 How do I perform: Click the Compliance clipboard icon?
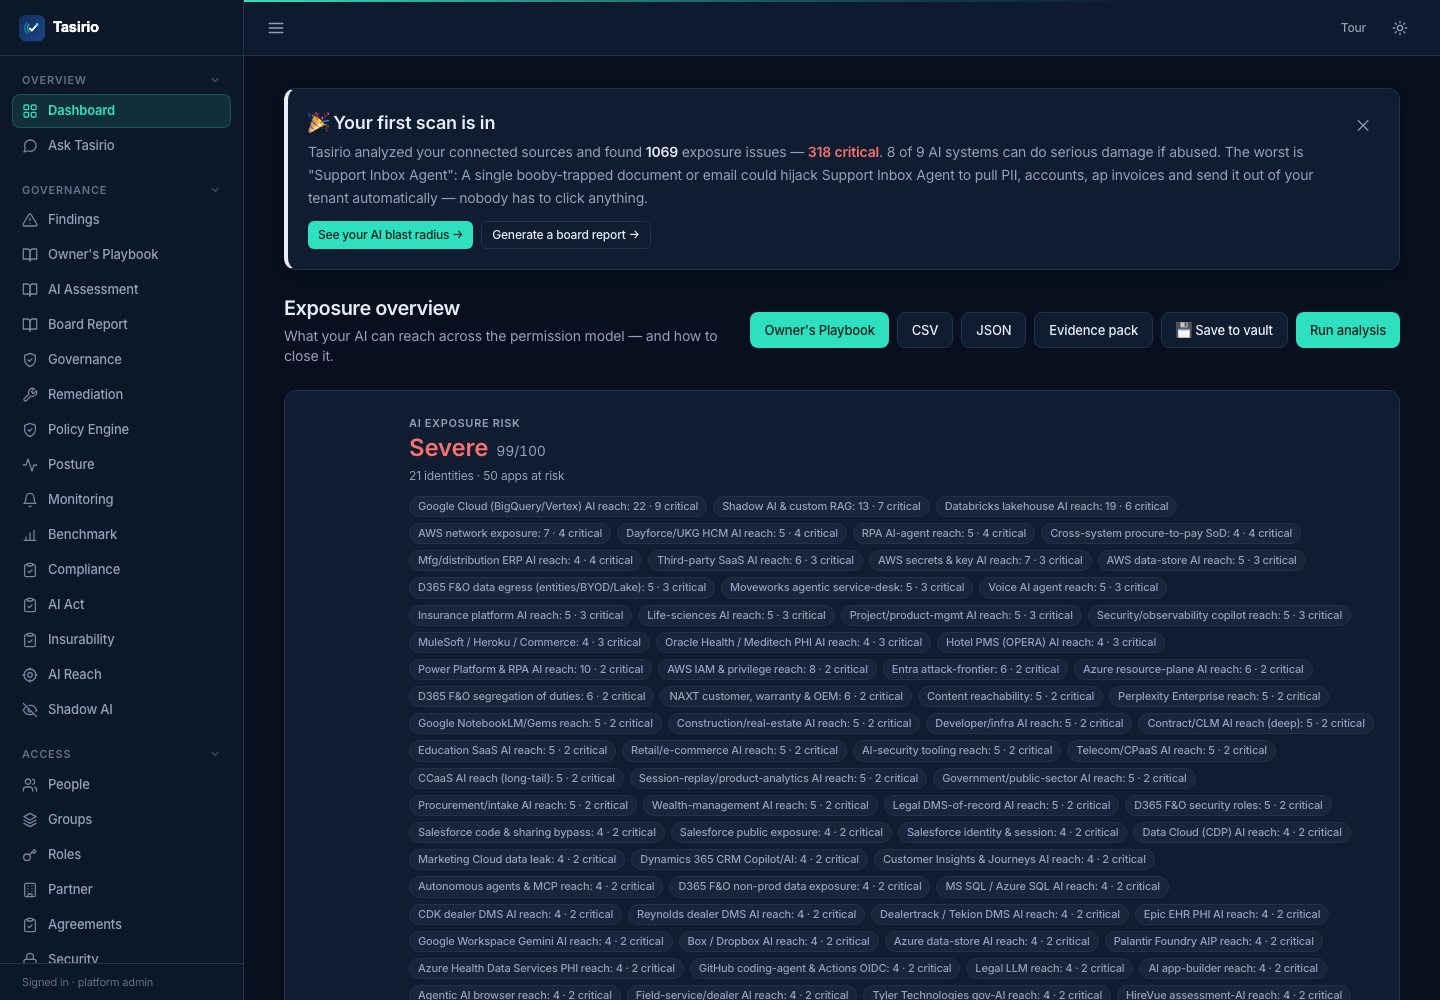30,570
